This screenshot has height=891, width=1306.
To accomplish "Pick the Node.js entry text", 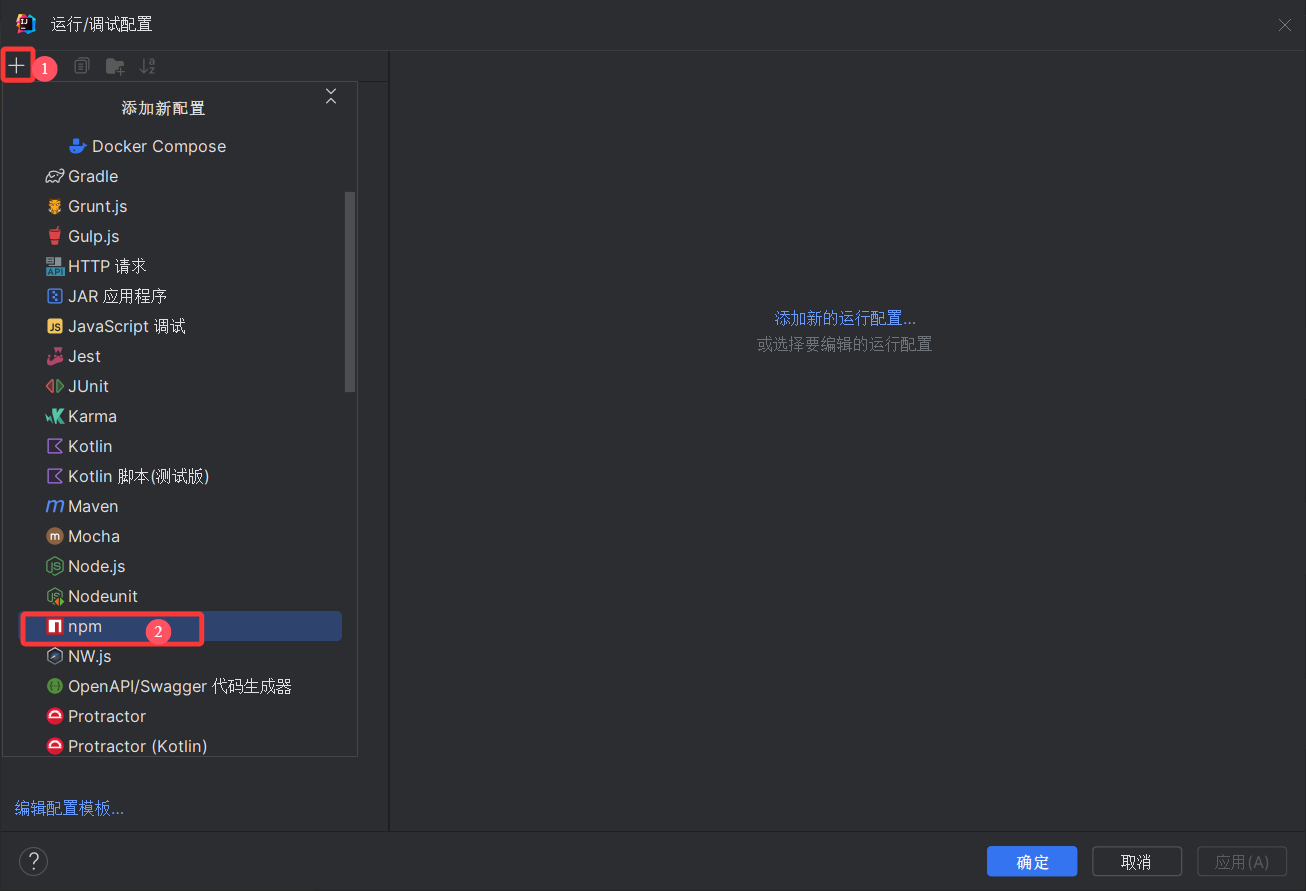I will [x=97, y=566].
